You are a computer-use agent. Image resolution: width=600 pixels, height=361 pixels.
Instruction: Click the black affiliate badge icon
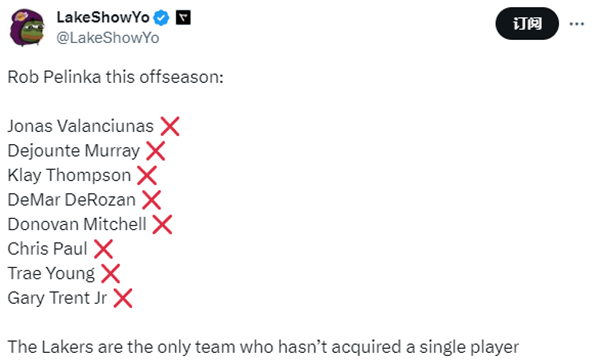coord(183,18)
